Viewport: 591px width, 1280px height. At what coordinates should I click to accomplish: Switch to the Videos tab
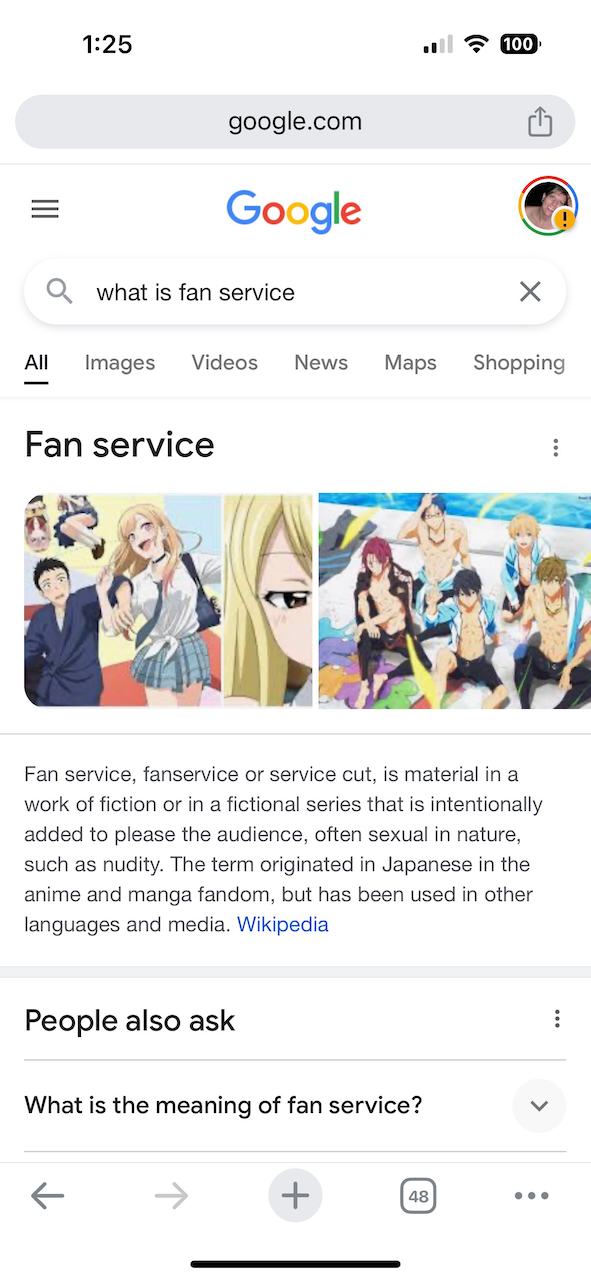pos(225,363)
